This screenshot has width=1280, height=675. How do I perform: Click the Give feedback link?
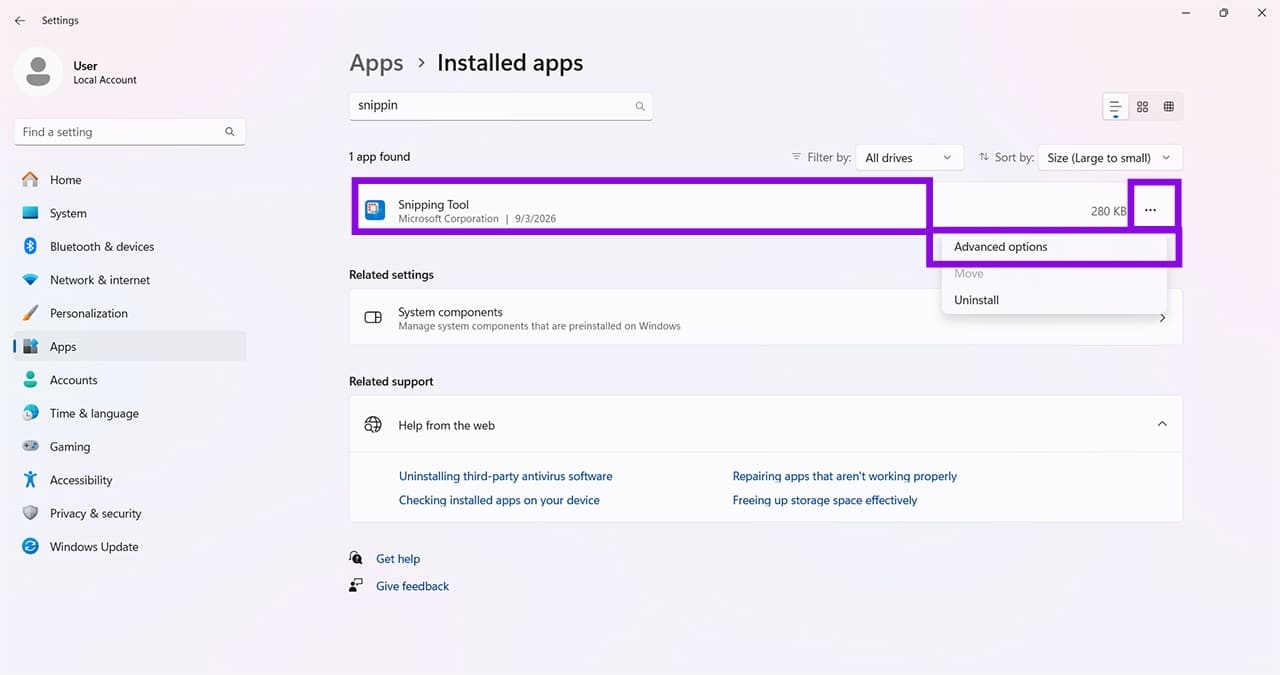(412, 586)
